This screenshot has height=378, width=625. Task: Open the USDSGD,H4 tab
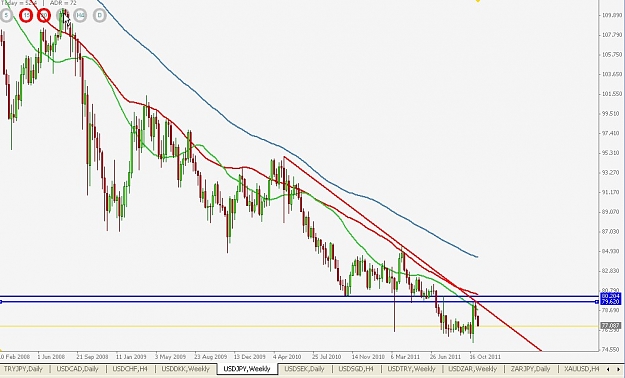pos(356,369)
